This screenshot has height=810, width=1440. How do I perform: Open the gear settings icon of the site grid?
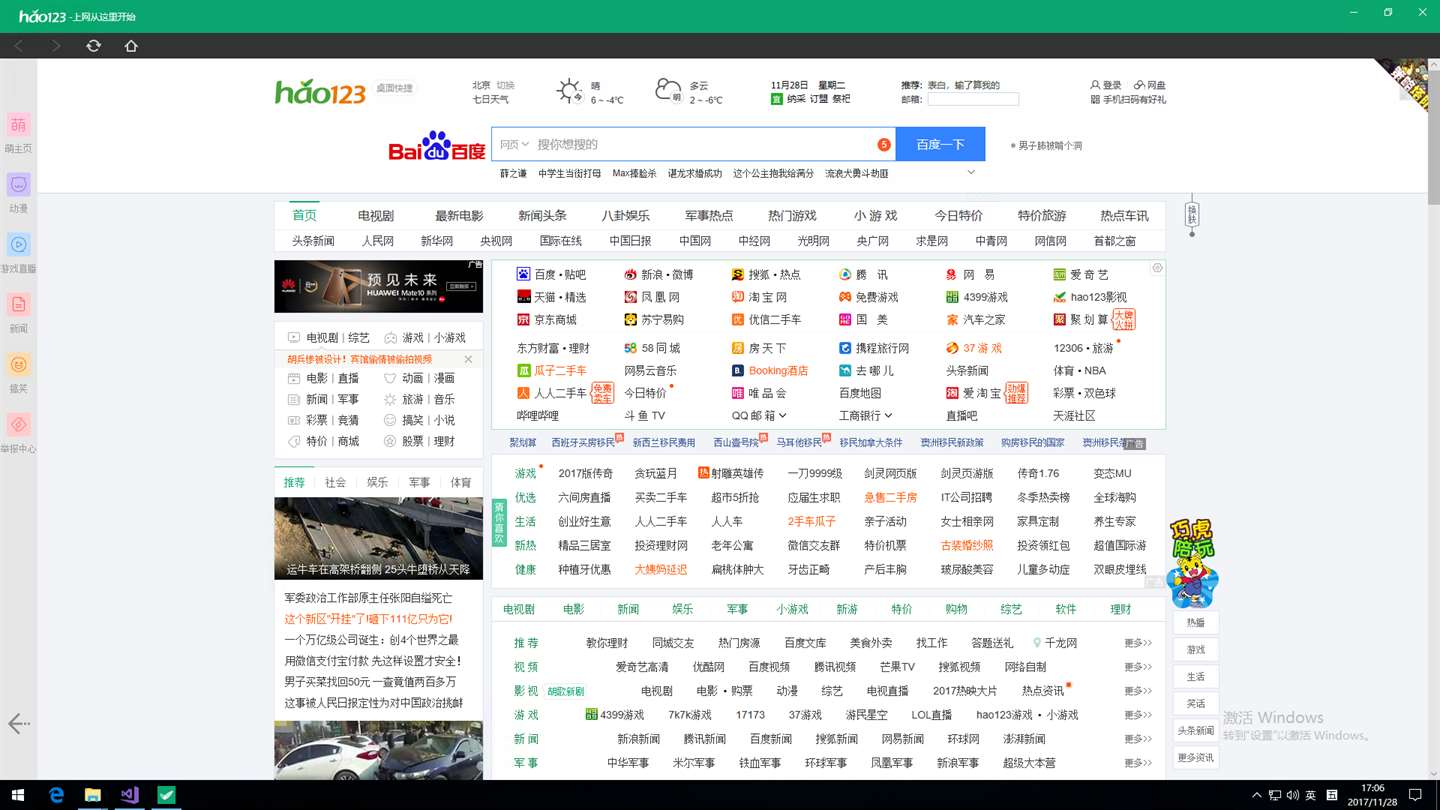(x=1157, y=268)
